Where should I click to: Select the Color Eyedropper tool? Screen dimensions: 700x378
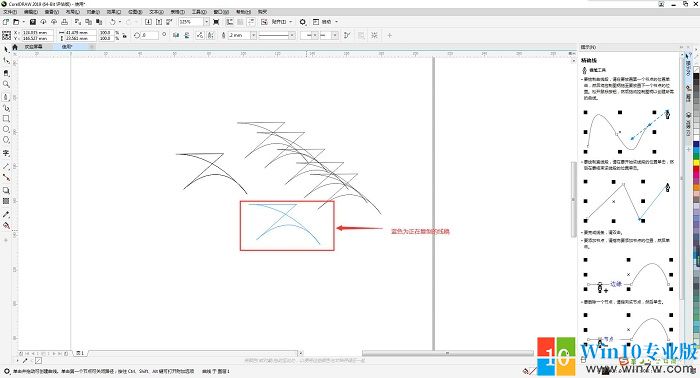pyautogui.click(x=6, y=215)
